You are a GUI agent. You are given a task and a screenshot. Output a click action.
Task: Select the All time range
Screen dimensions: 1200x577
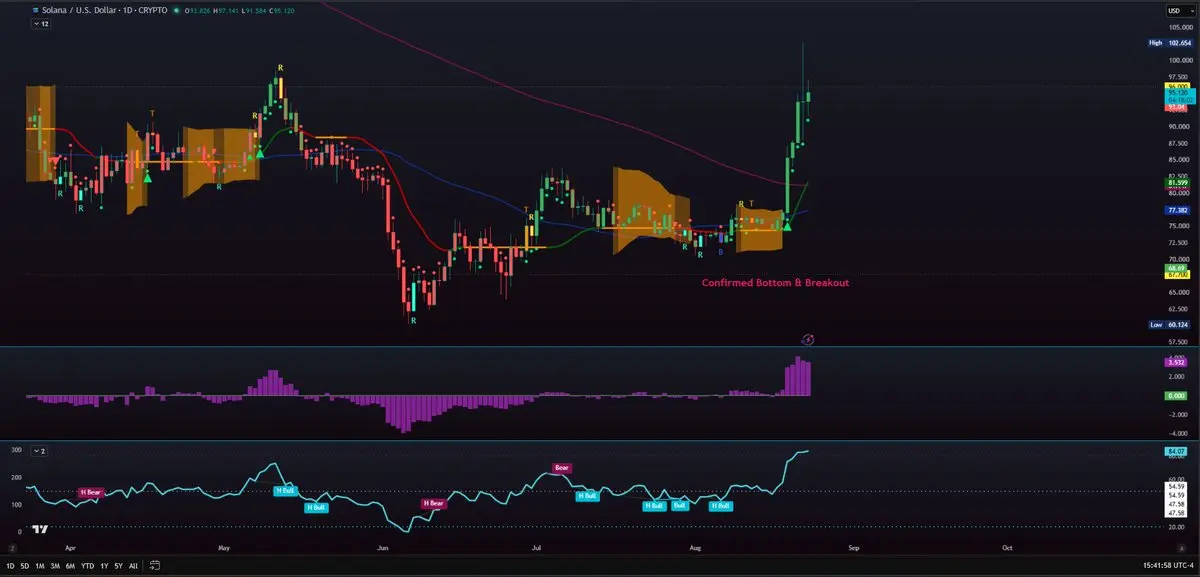tap(134, 565)
